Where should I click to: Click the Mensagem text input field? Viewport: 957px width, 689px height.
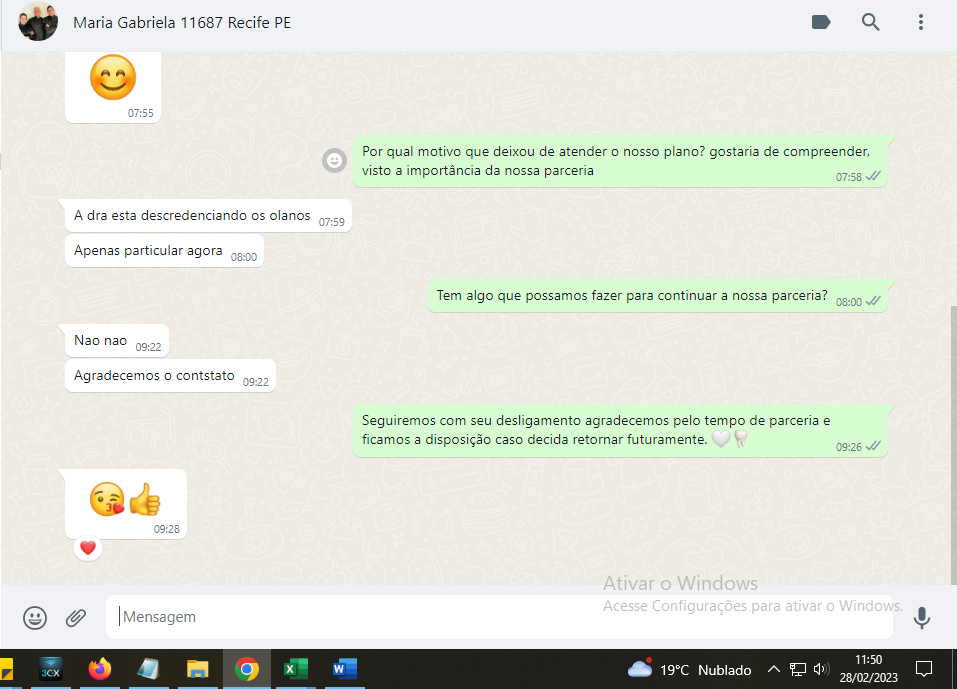pyautogui.click(x=500, y=617)
